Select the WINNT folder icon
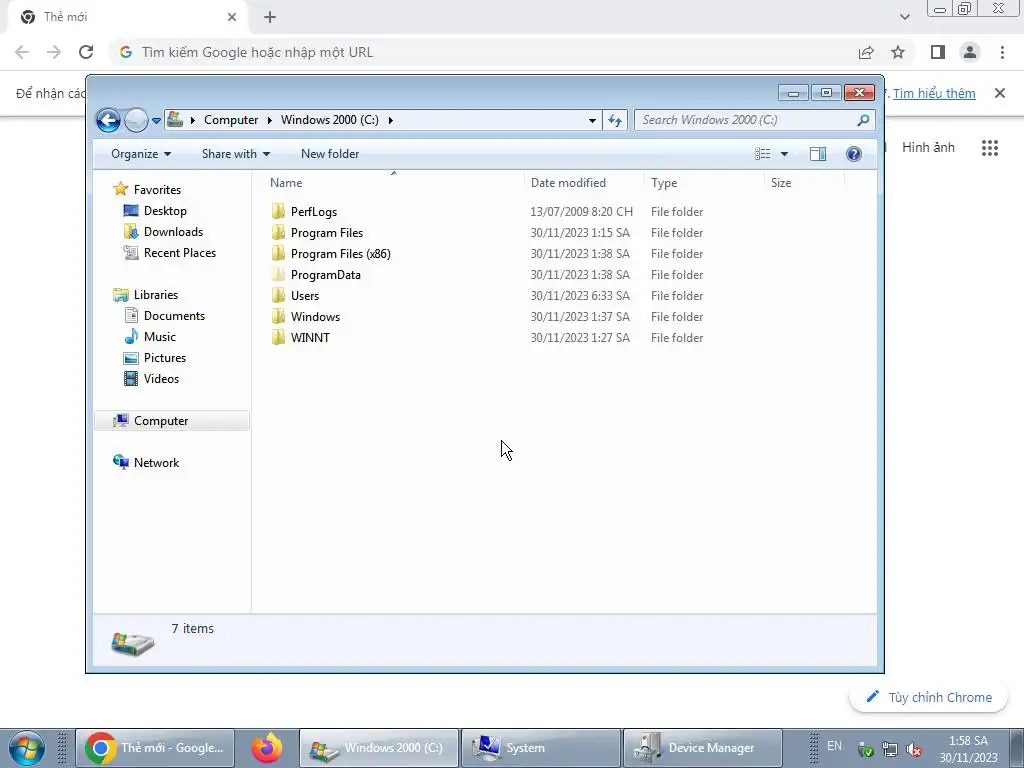The height and width of the screenshot is (768, 1024). point(278,338)
